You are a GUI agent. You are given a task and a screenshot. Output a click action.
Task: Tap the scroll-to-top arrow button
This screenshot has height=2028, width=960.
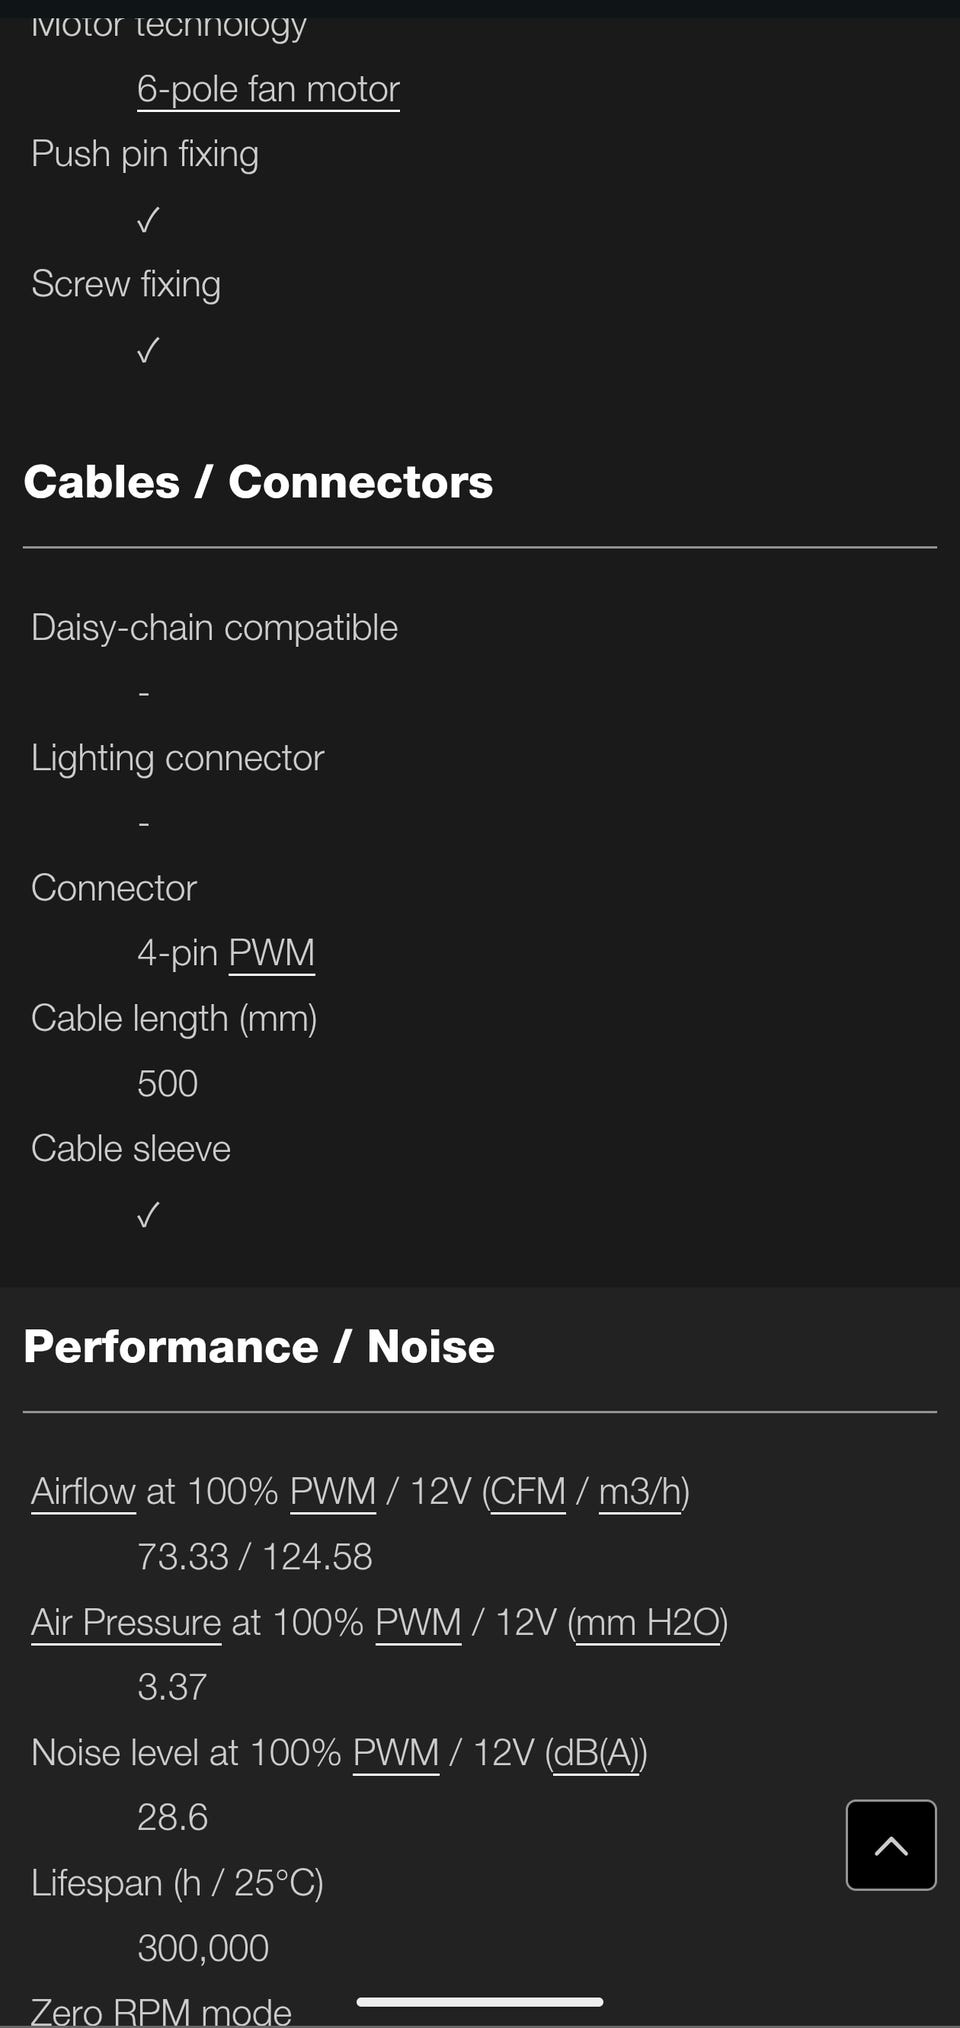tap(891, 1845)
